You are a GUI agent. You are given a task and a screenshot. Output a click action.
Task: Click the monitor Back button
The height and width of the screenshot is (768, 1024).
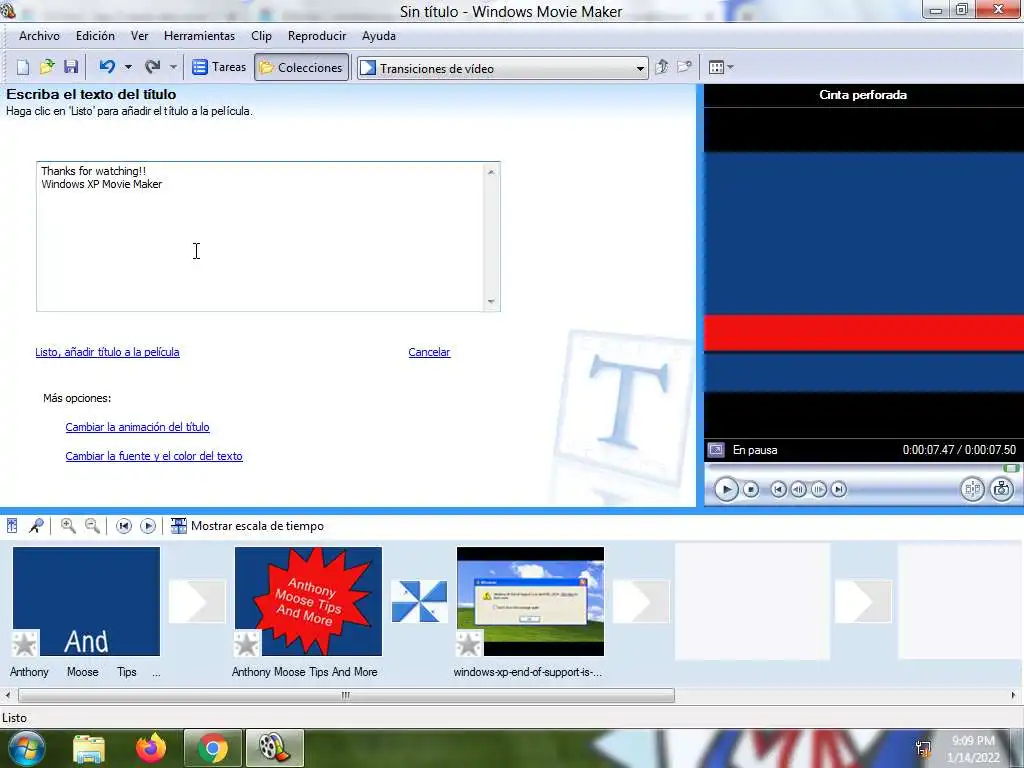(778, 489)
